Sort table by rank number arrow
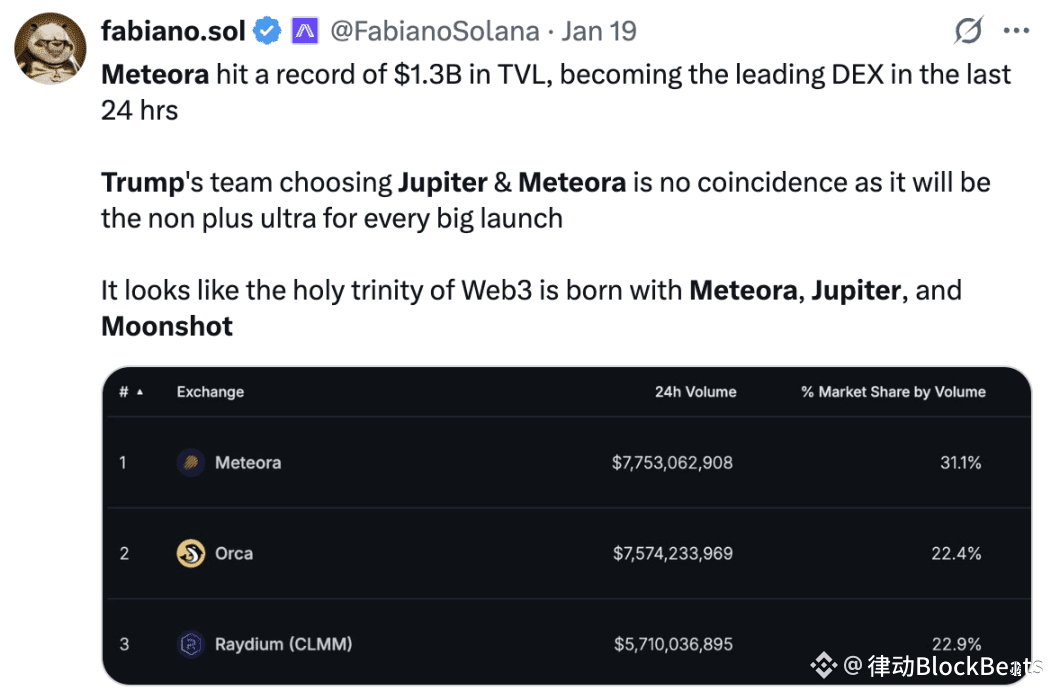The height and width of the screenshot is (691, 1051). point(140,392)
